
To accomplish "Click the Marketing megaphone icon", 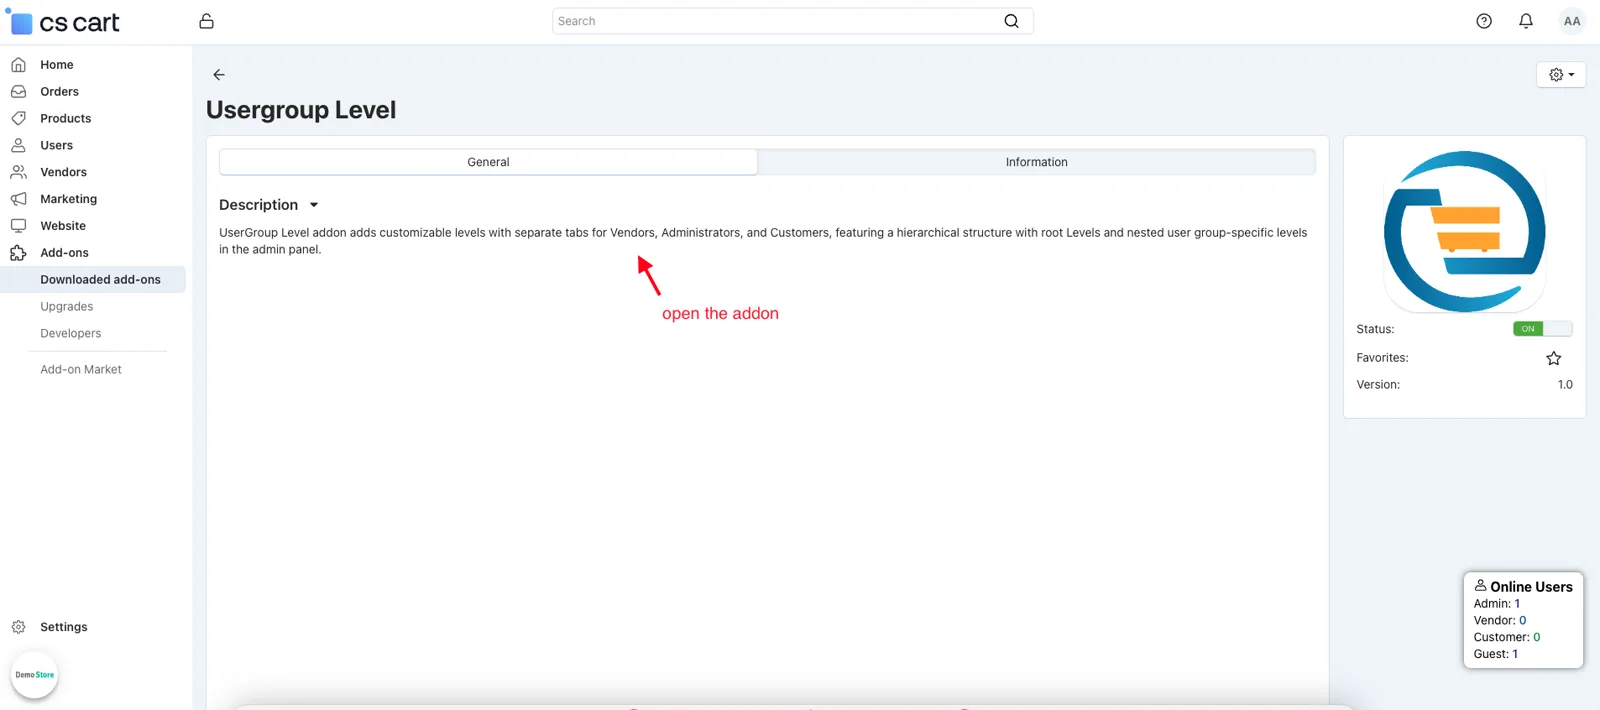I will pyautogui.click(x=18, y=199).
